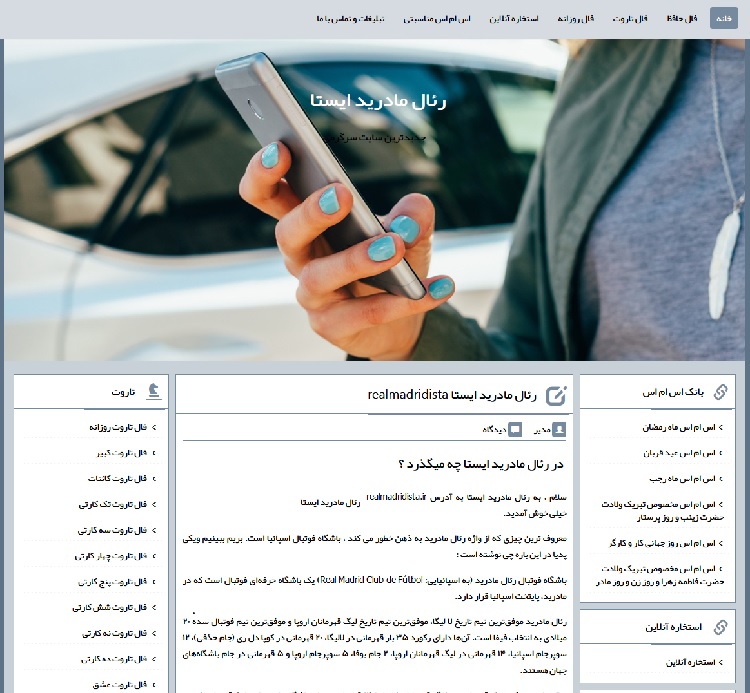Click the chain link icon beside بانک اس ام اس
Viewport: 750px width, 693px height.
pos(720,392)
